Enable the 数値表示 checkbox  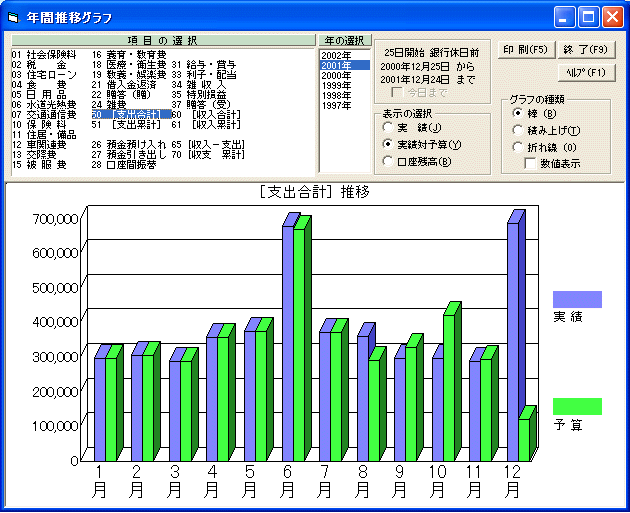531,163
